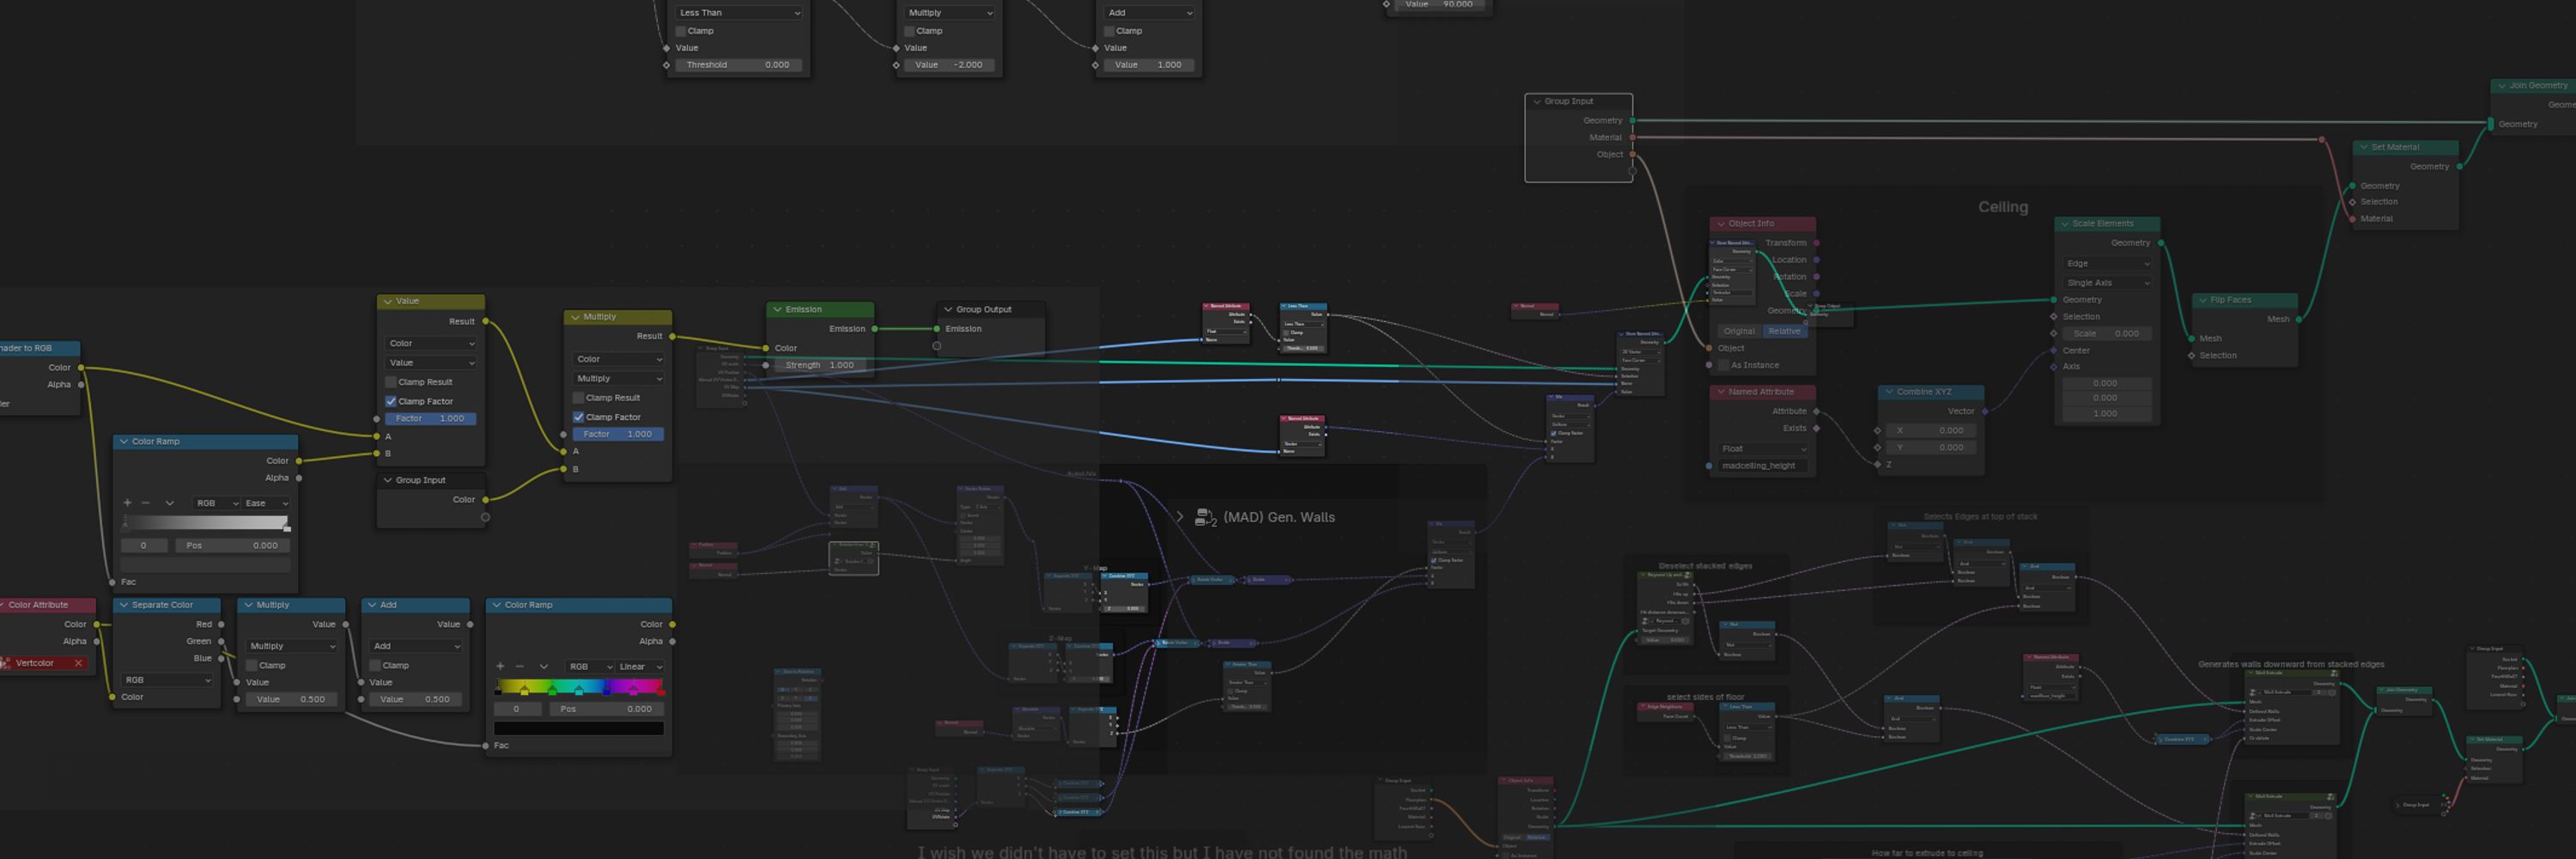The image size is (2576, 859).
Task: Click the Scale 0.000 field in Scale Elements
Action: click(x=2107, y=334)
